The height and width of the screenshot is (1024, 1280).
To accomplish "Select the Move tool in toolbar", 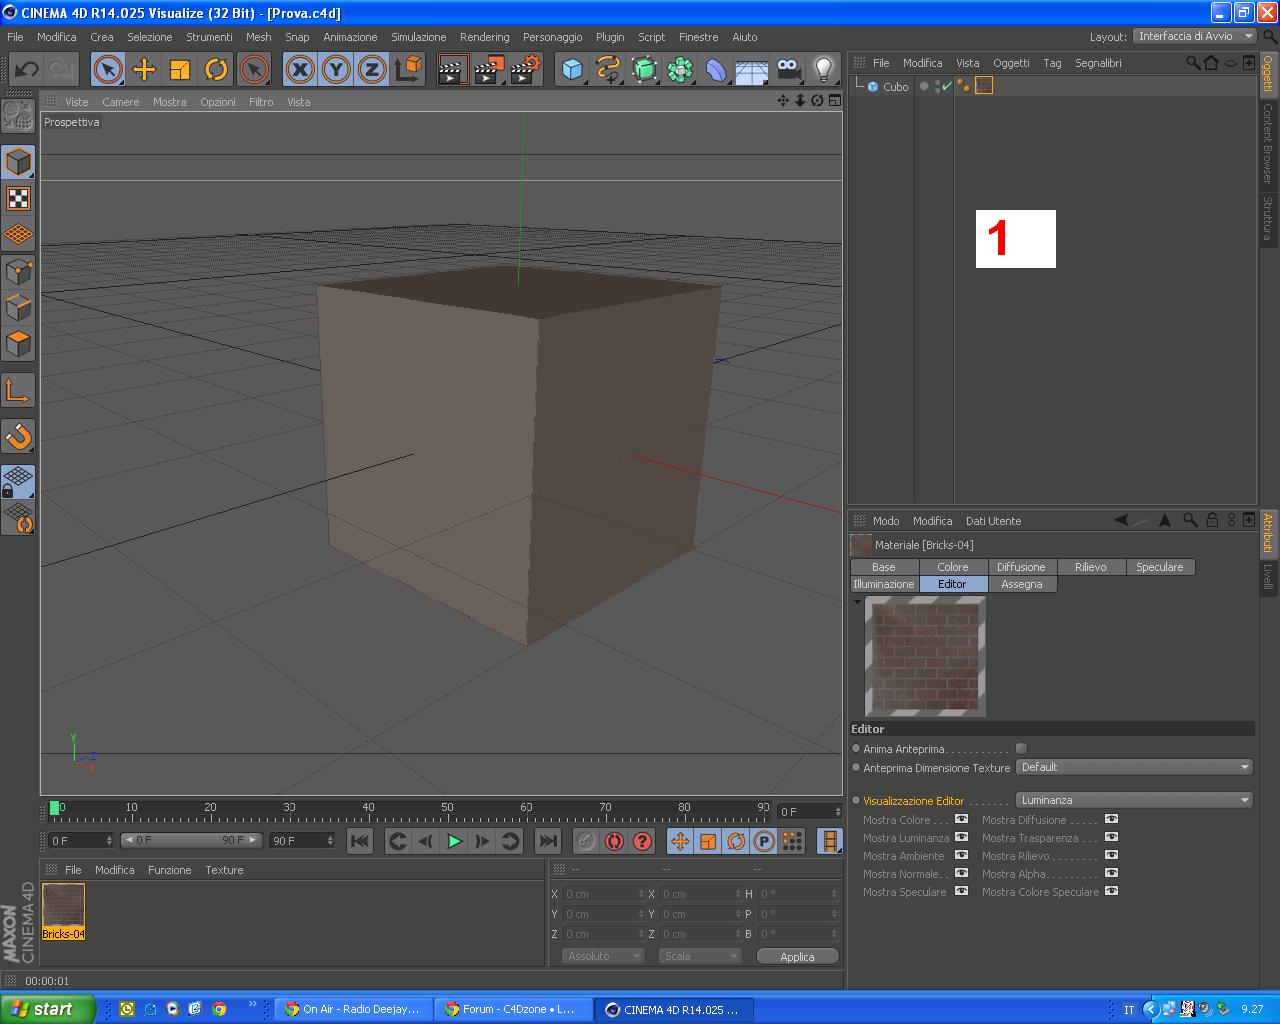I will [144, 69].
